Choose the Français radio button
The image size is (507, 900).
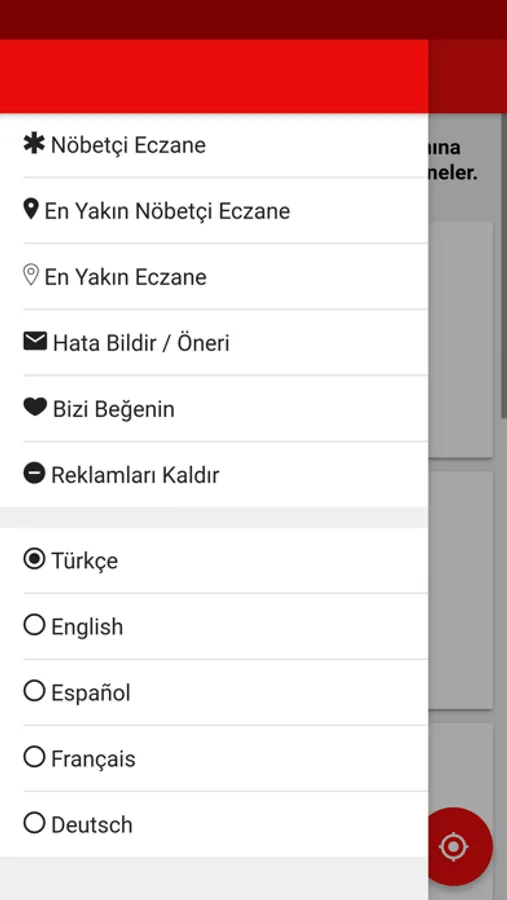point(34,757)
